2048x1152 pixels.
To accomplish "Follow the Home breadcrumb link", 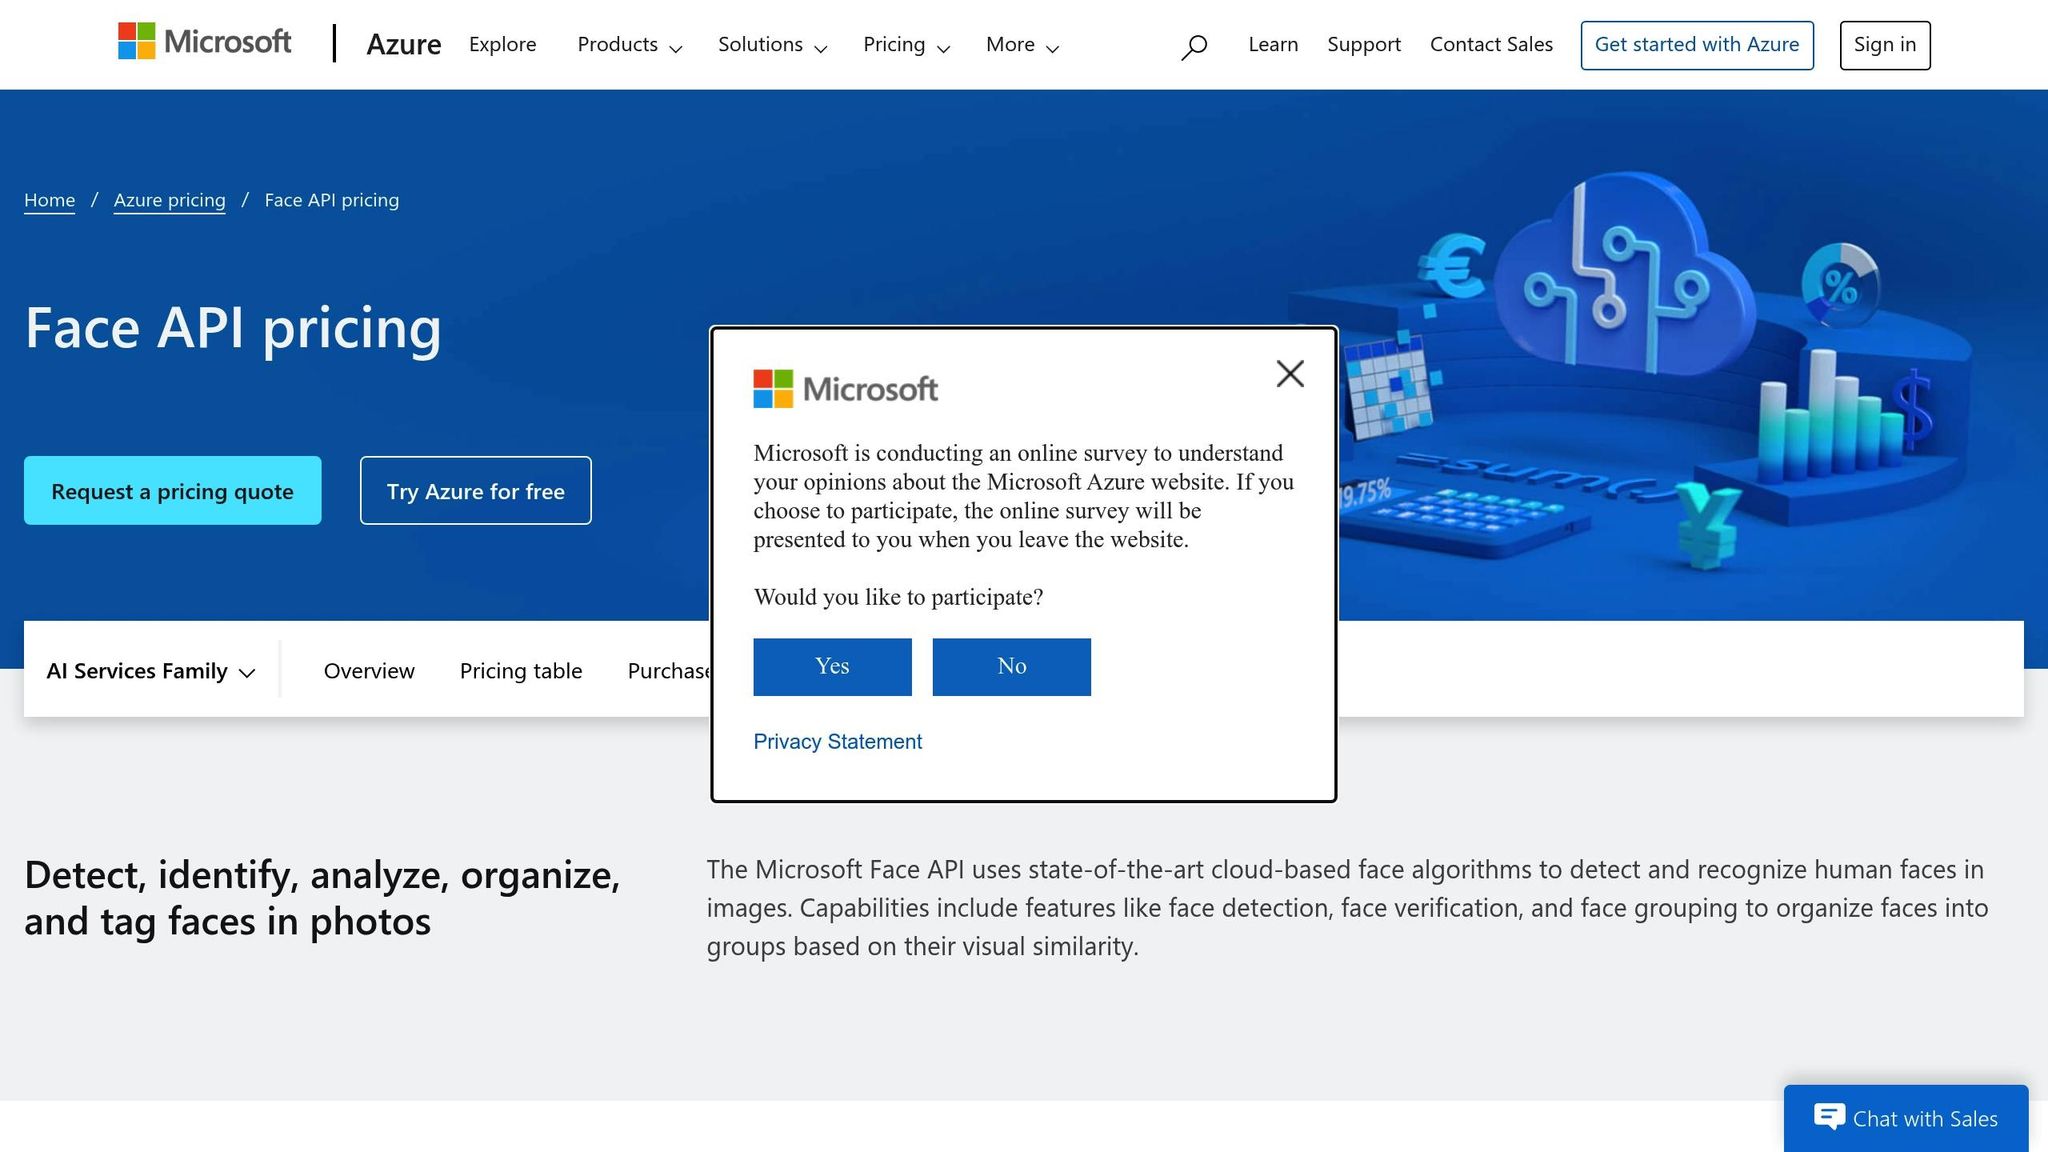I will (x=49, y=200).
